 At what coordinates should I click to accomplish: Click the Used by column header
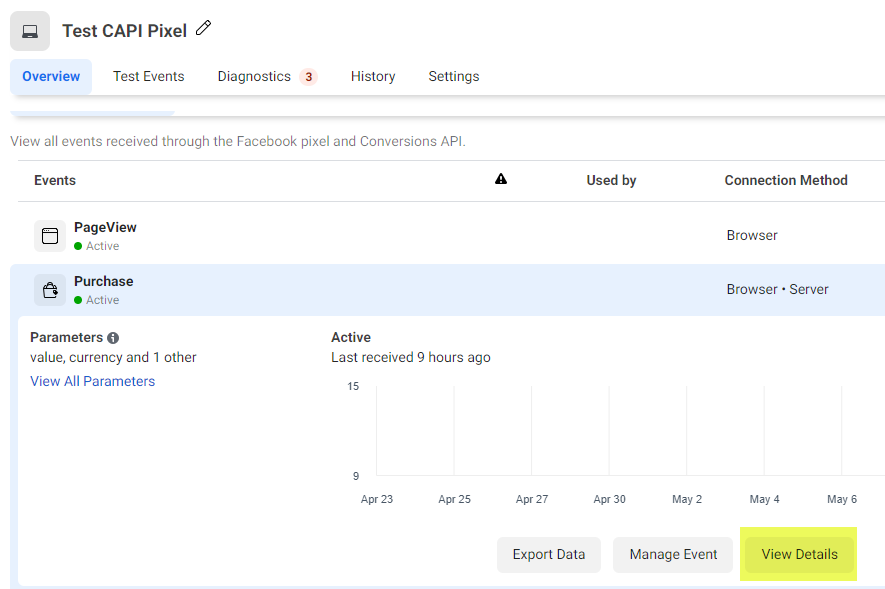click(x=611, y=181)
